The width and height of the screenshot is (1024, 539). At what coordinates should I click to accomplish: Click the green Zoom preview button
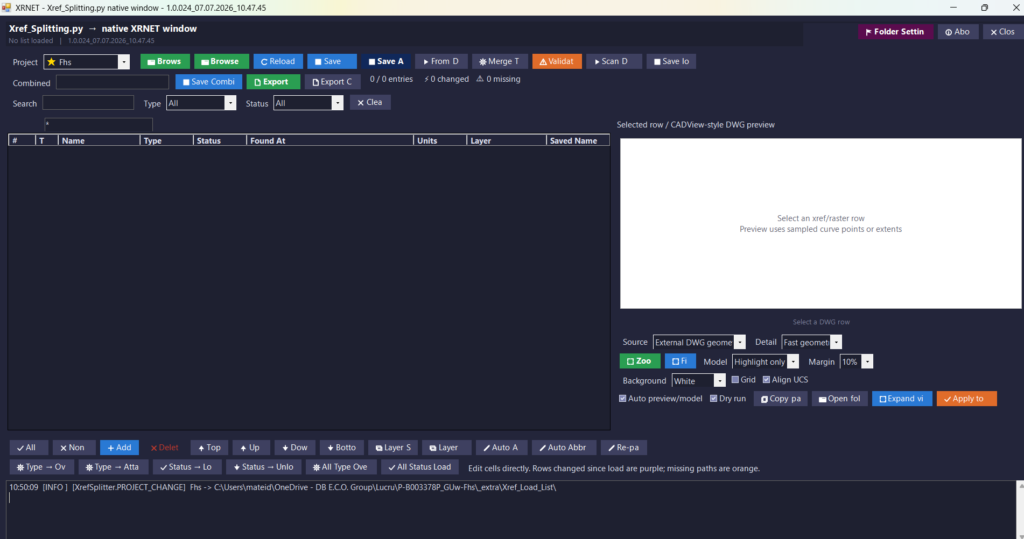pos(639,361)
